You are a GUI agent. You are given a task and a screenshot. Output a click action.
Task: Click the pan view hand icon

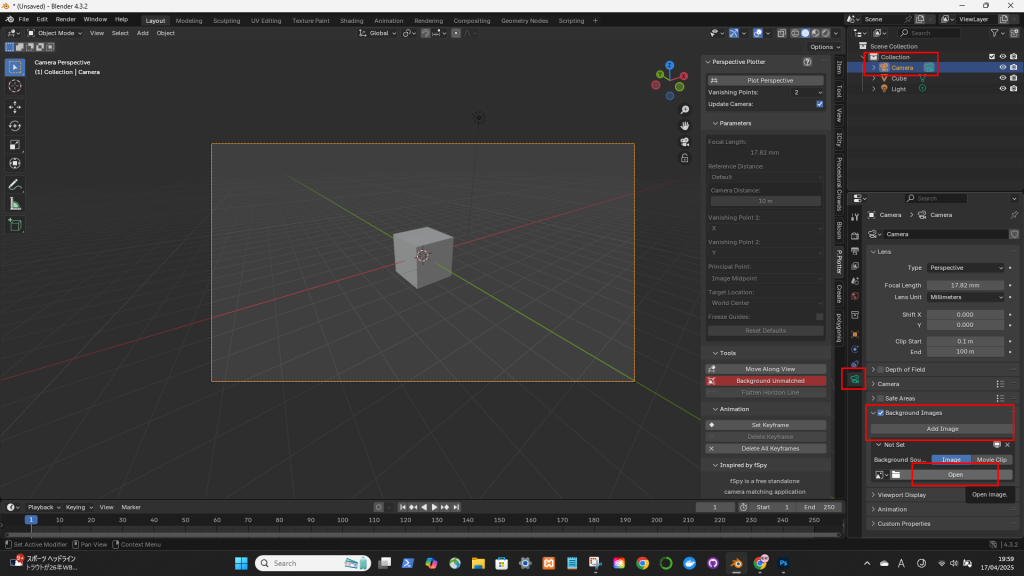[x=684, y=126]
